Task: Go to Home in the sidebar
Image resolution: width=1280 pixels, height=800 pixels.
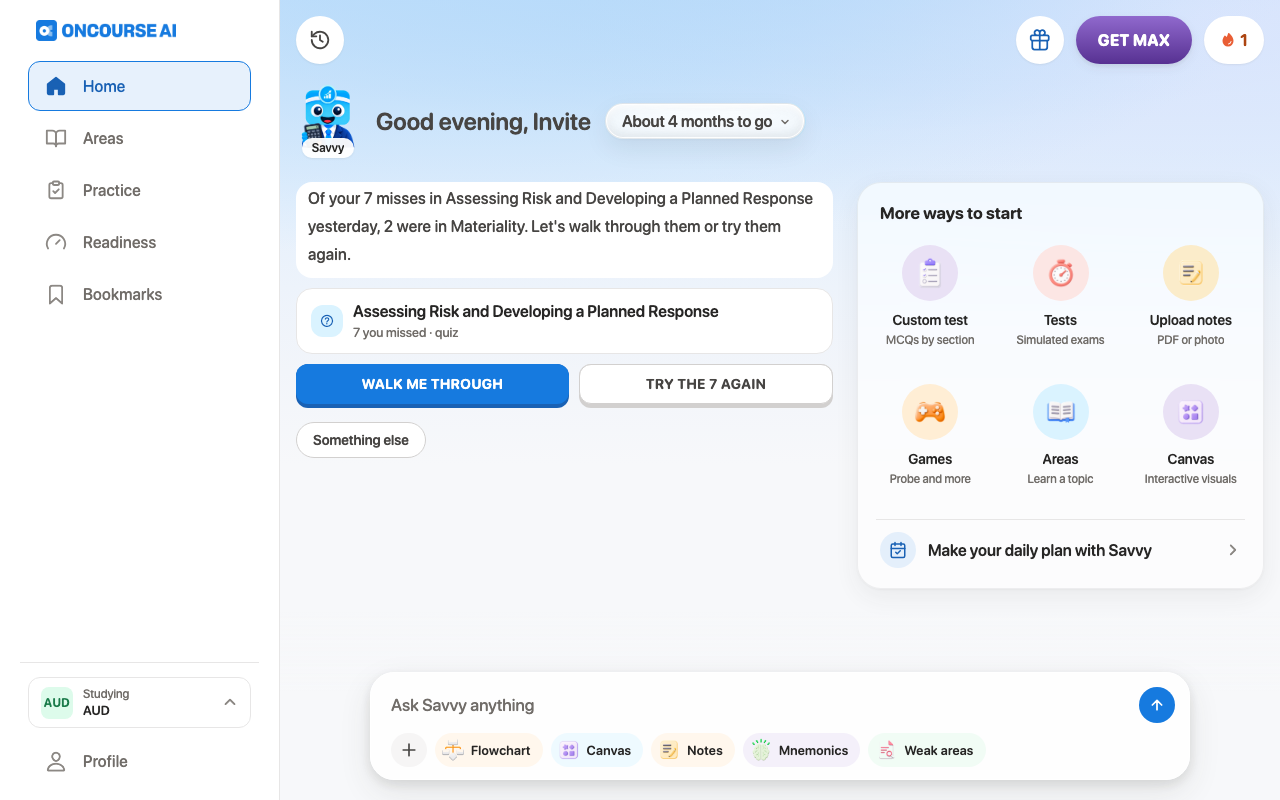Action: click(x=139, y=86)
